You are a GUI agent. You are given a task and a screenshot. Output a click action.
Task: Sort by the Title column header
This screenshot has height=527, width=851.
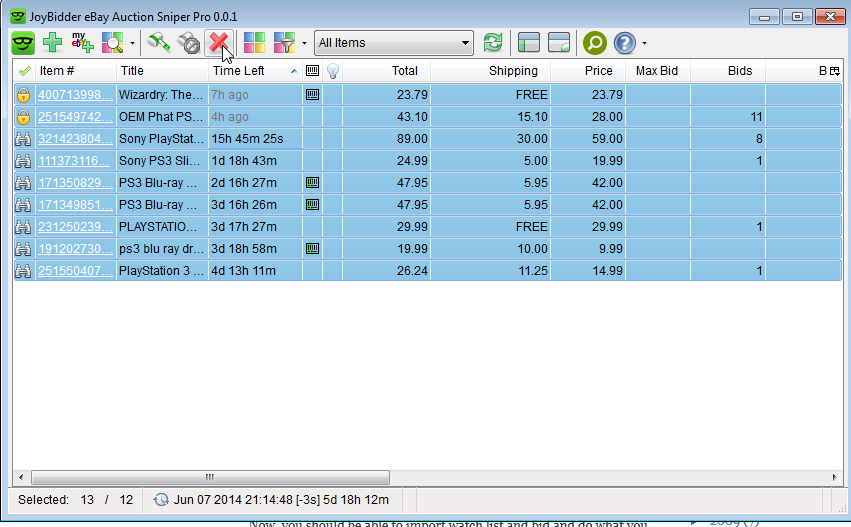[x=162, y=71]
